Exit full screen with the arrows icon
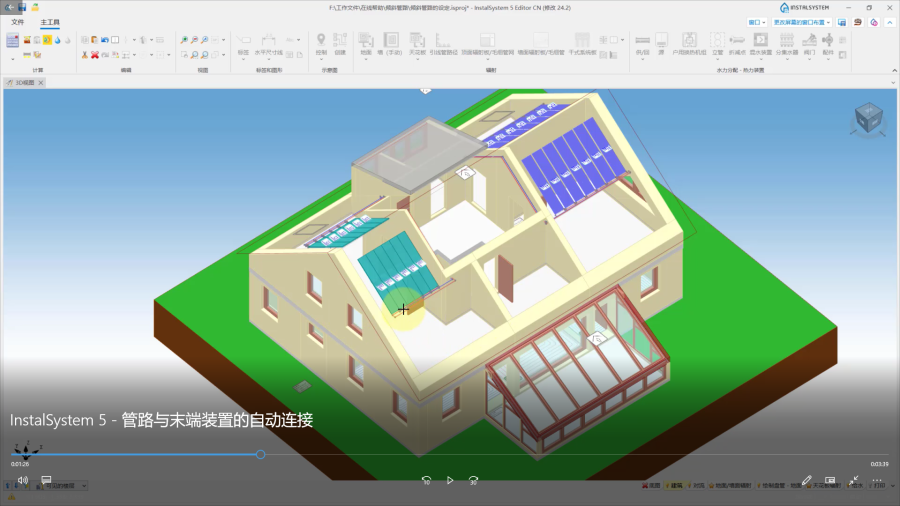Screen dimensions: 900x506 click(x=854, y=480)
